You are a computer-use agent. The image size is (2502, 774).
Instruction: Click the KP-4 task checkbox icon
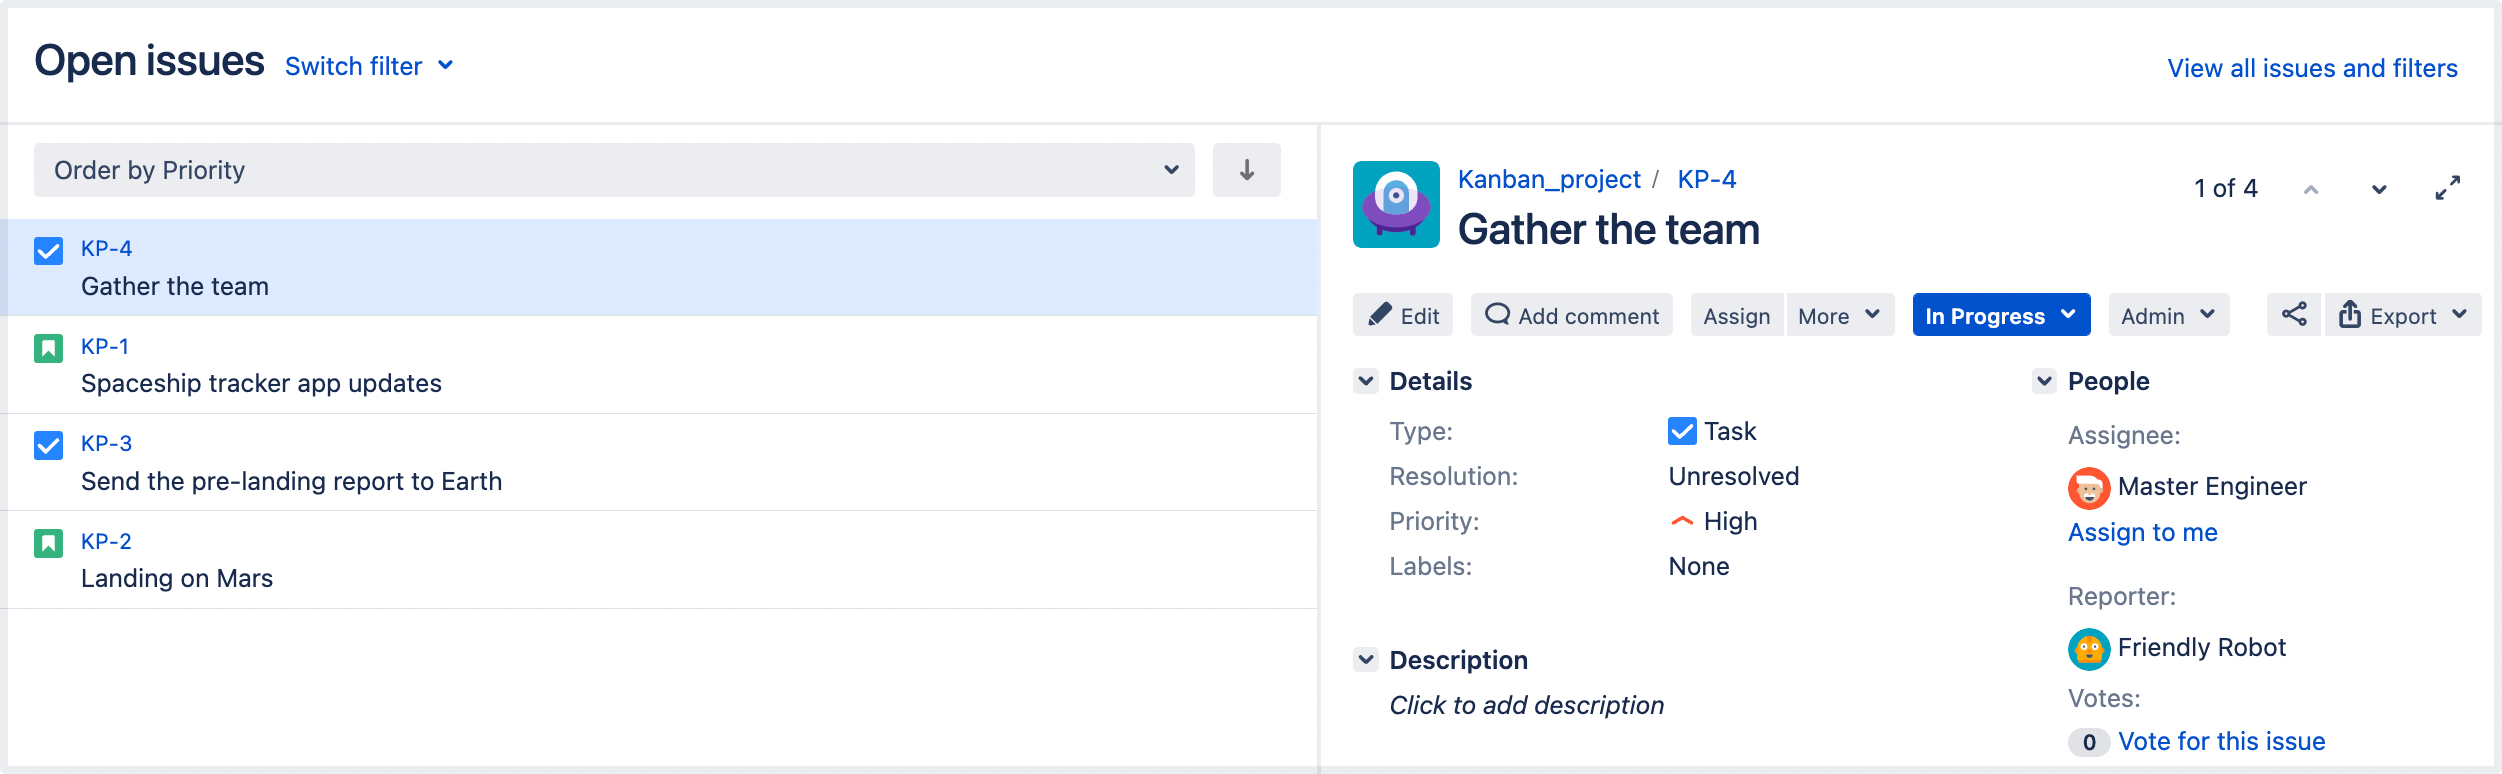48,250
